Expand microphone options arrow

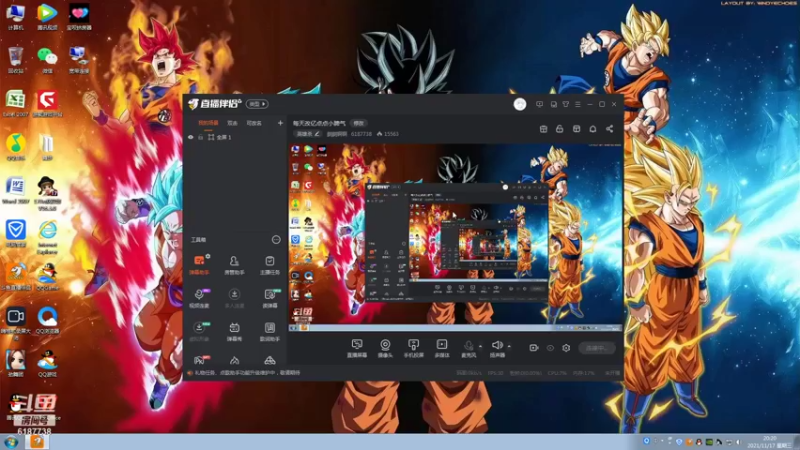[x=480, y=346]
